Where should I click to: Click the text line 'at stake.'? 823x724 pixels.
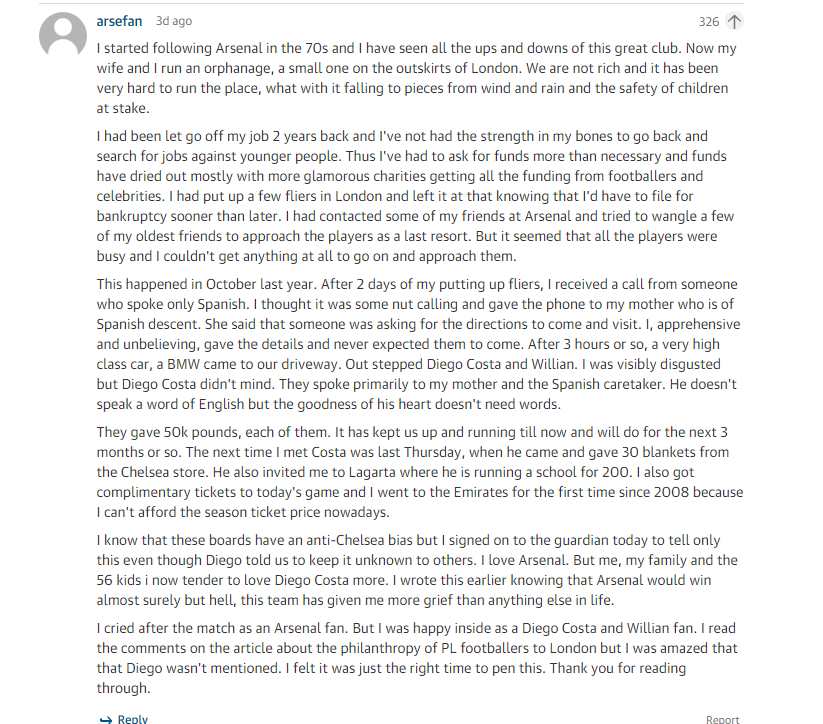123,108
